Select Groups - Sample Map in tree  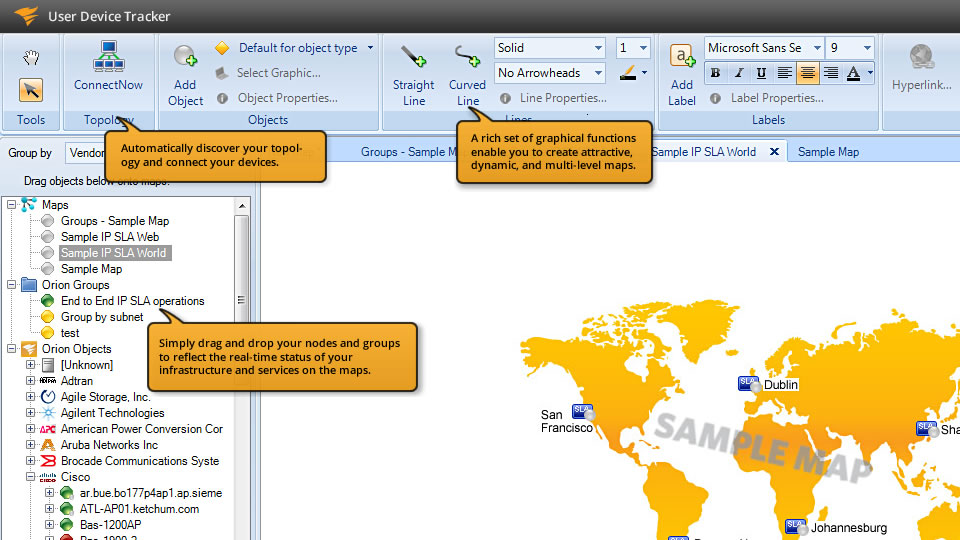114,221
